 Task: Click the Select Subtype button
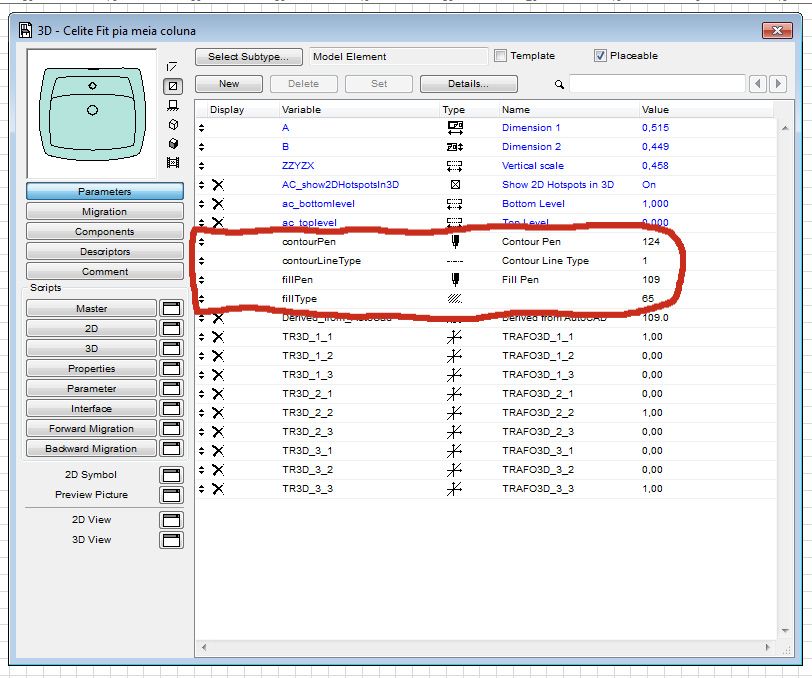(x=249, y=56)
